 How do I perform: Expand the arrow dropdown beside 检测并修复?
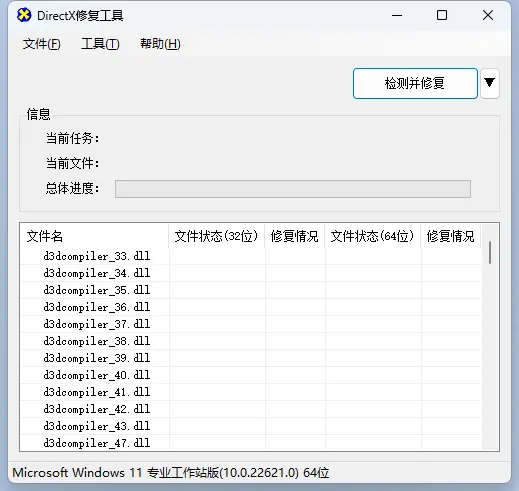489,83
